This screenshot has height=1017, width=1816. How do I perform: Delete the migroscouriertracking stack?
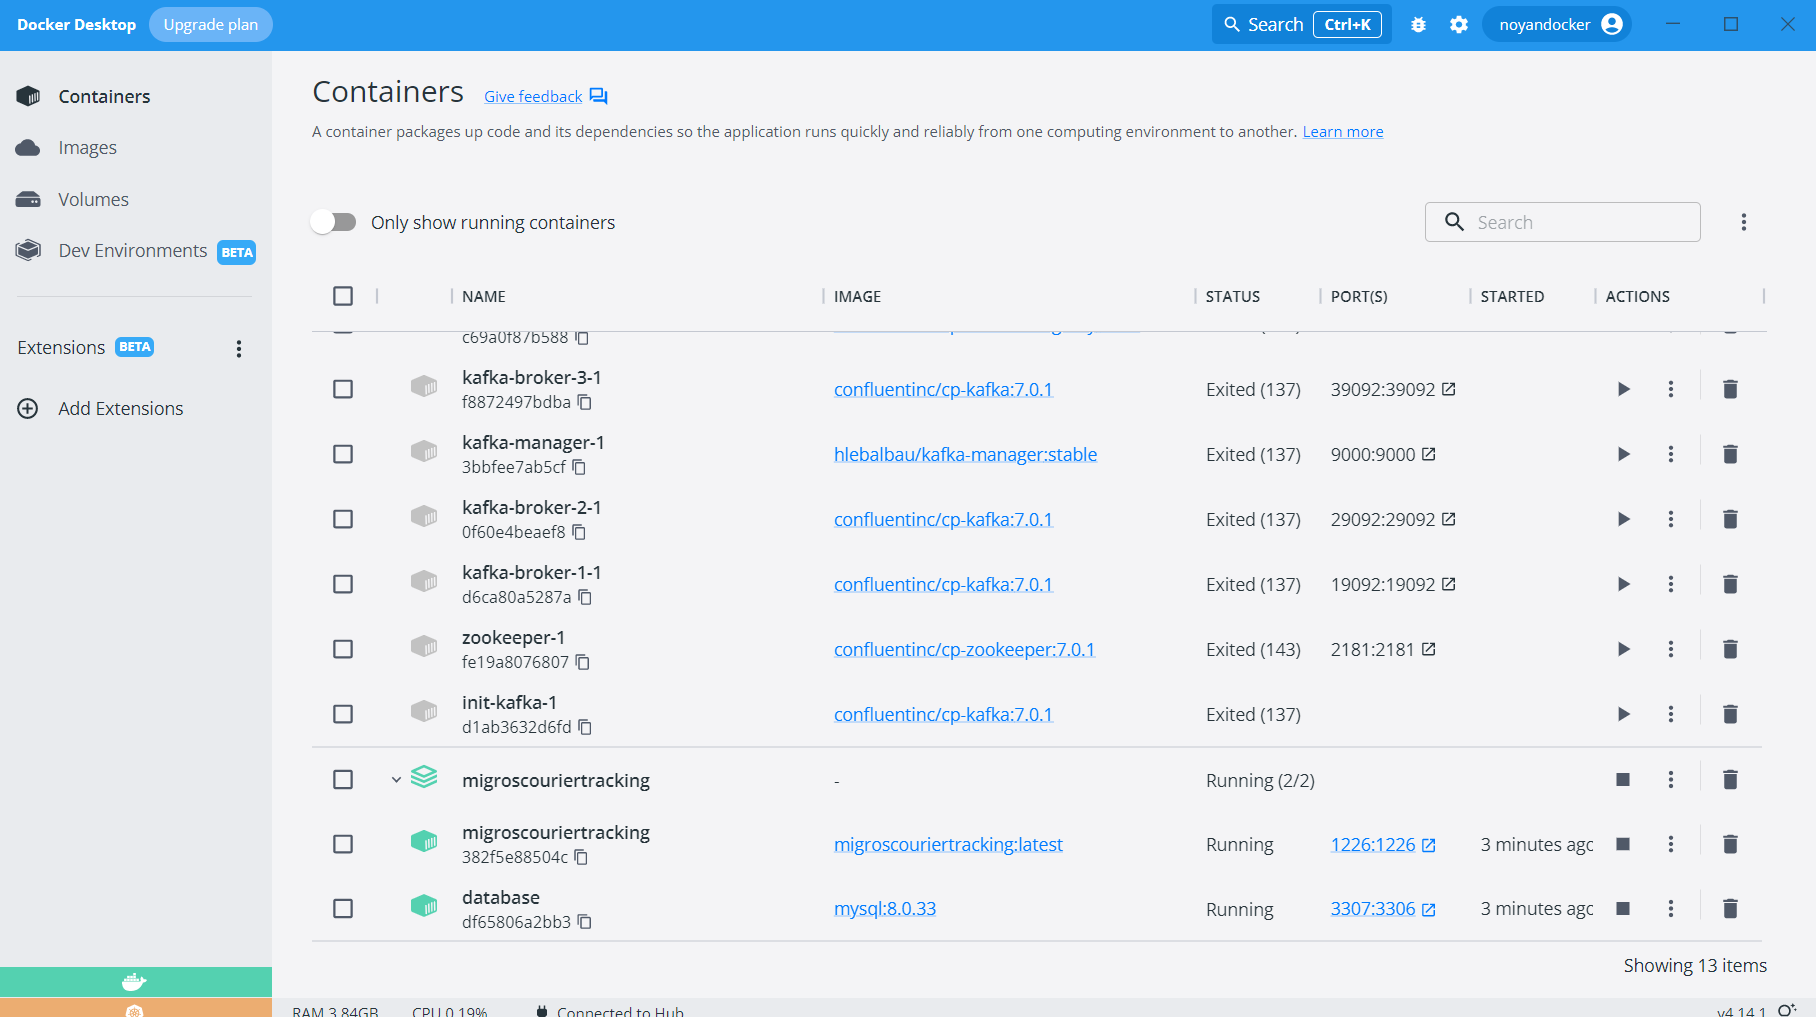coord(1730,779)
